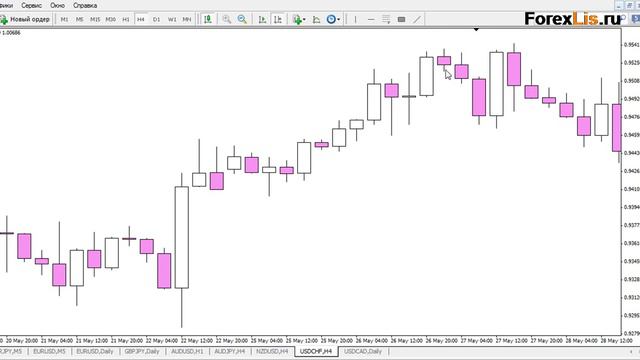Image resolution: width=640 pixels, height=360 pixels.
Task: Select the rectangle shape drawing tool
Action: (402, 19)
